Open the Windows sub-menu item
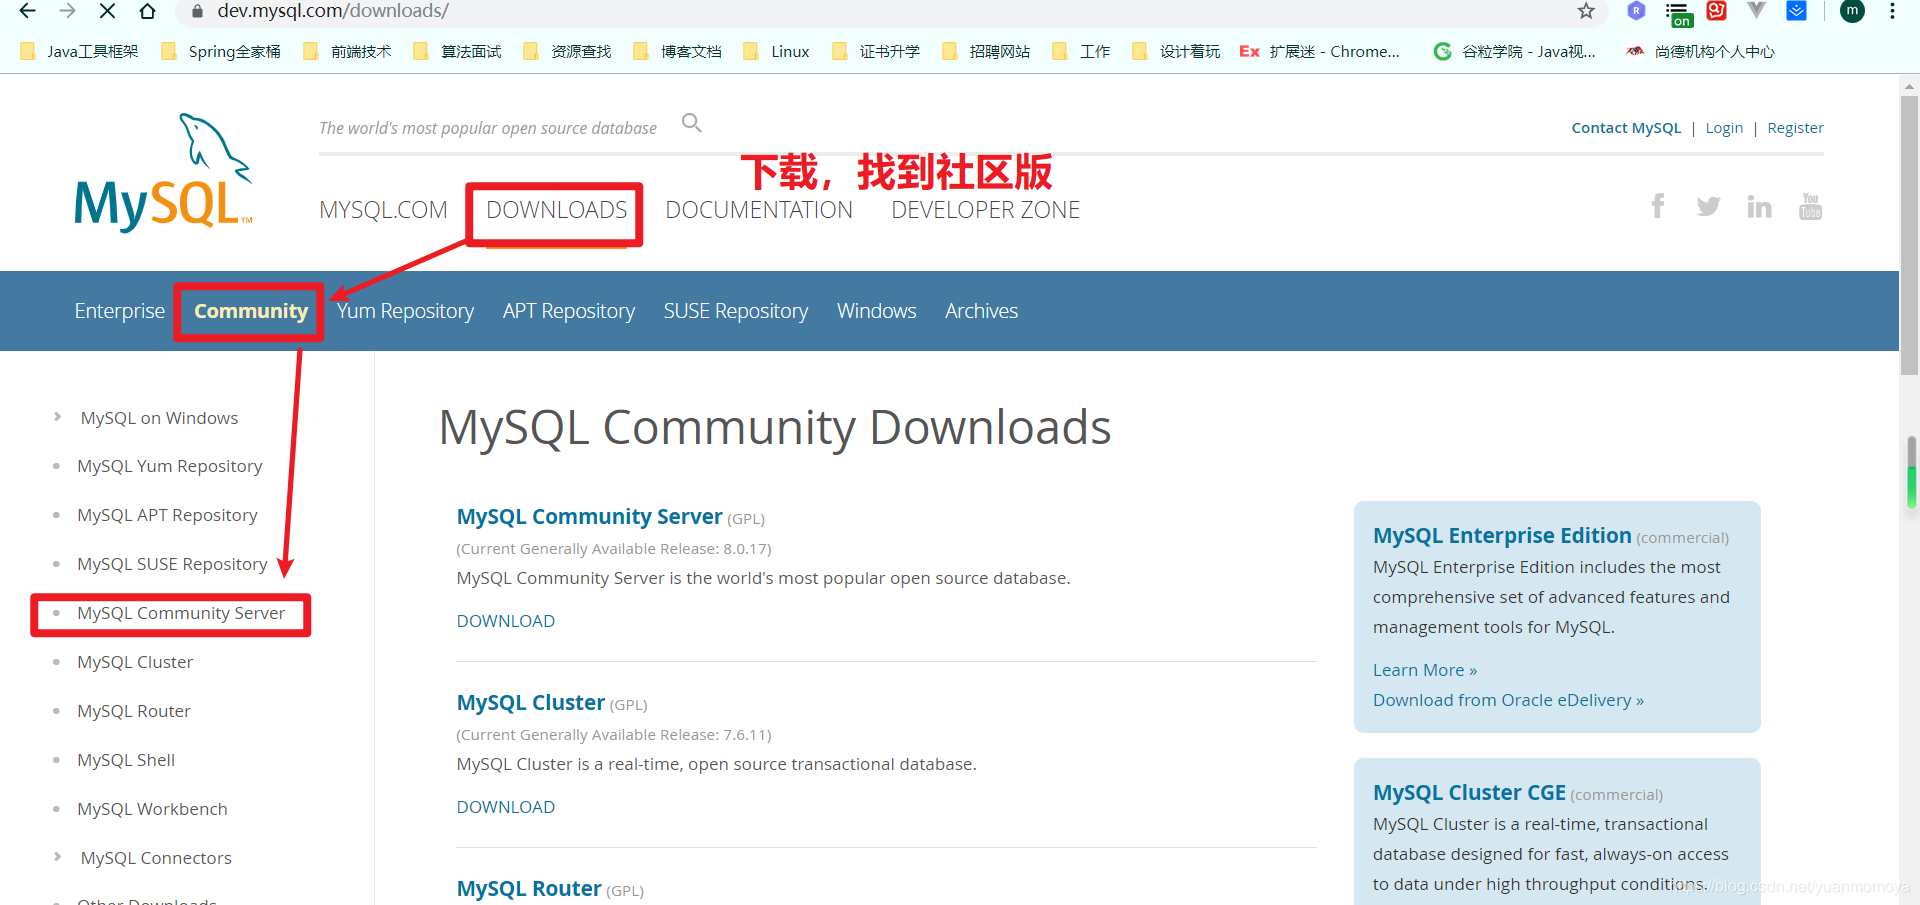 (877, 311)
